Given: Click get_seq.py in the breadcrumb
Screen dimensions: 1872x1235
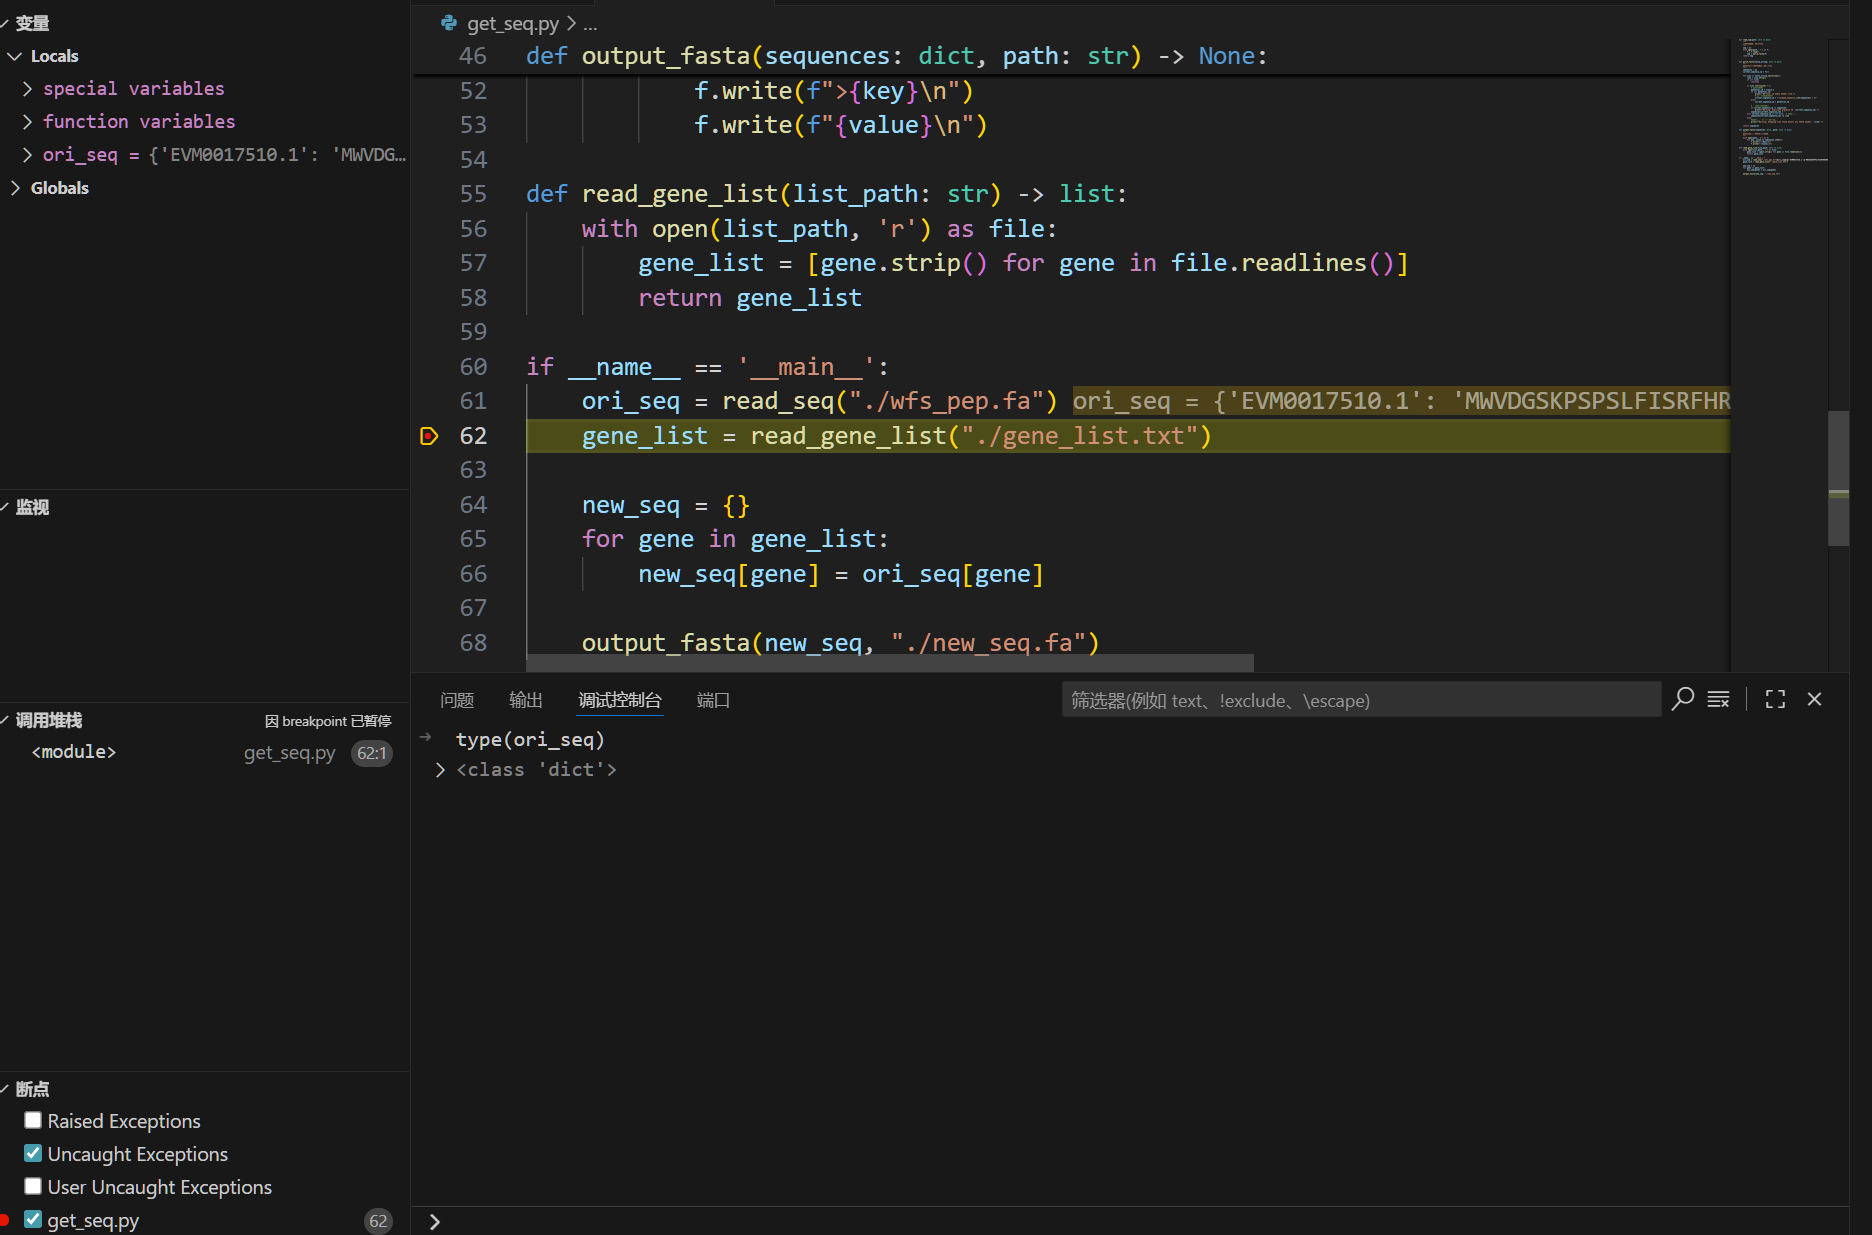Looking at the screenshot, I should click(513, 23).
